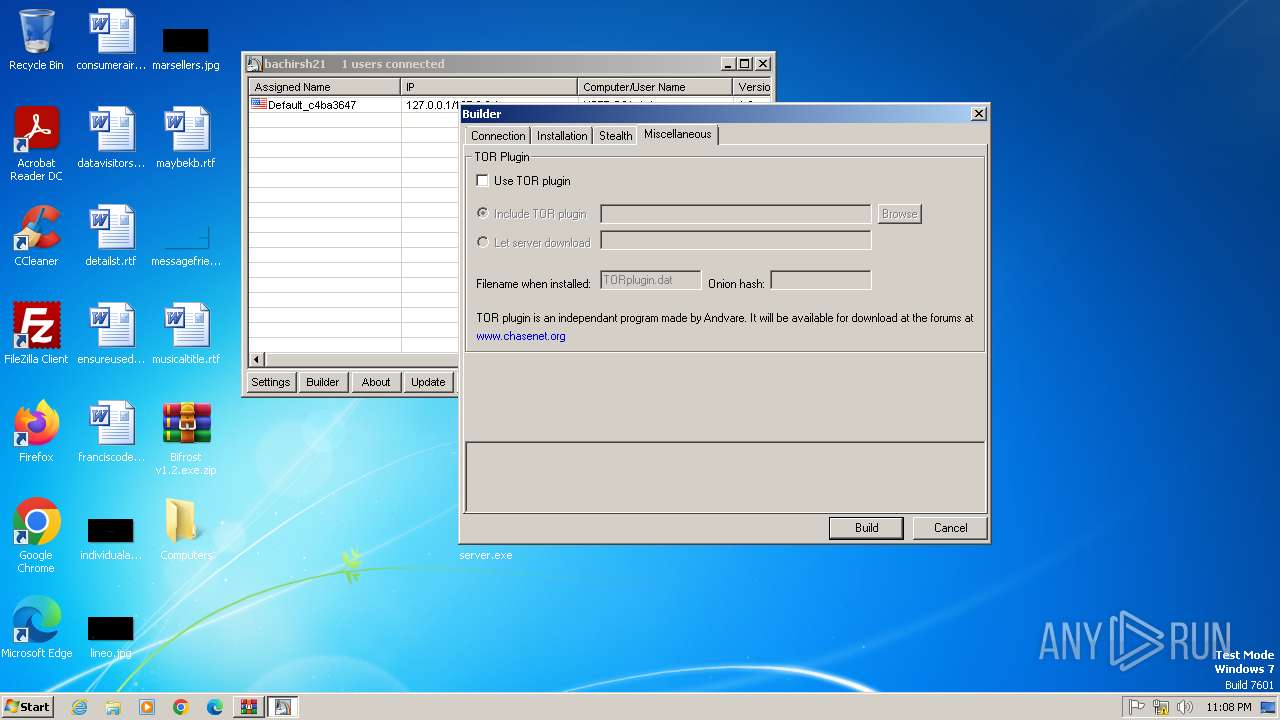Launch FileZilla Client shortcut
Viewport: 1280px width, 720px height.
point(36,335)
